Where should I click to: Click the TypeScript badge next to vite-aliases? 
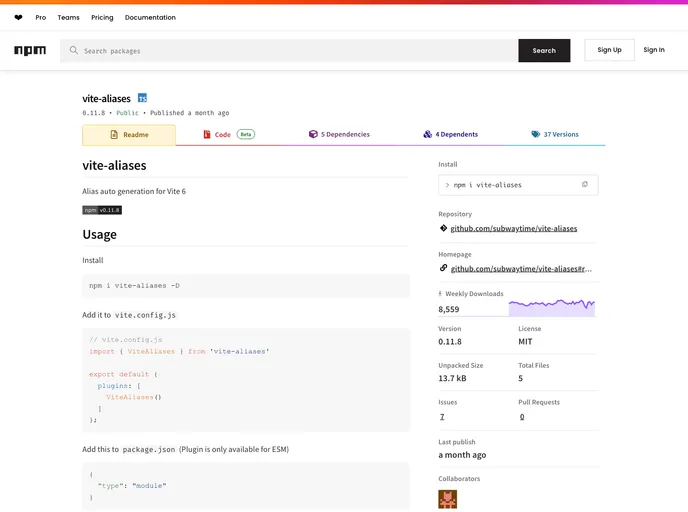(x=142, y=98)
